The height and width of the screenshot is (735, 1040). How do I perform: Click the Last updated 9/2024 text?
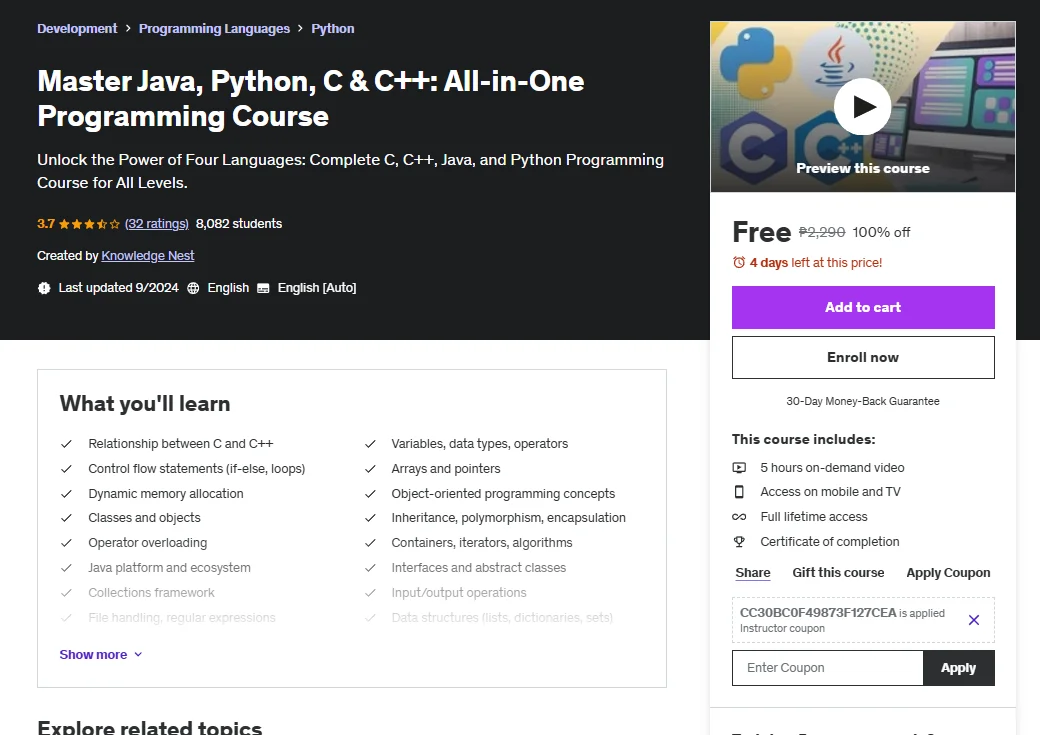point(118,288)
